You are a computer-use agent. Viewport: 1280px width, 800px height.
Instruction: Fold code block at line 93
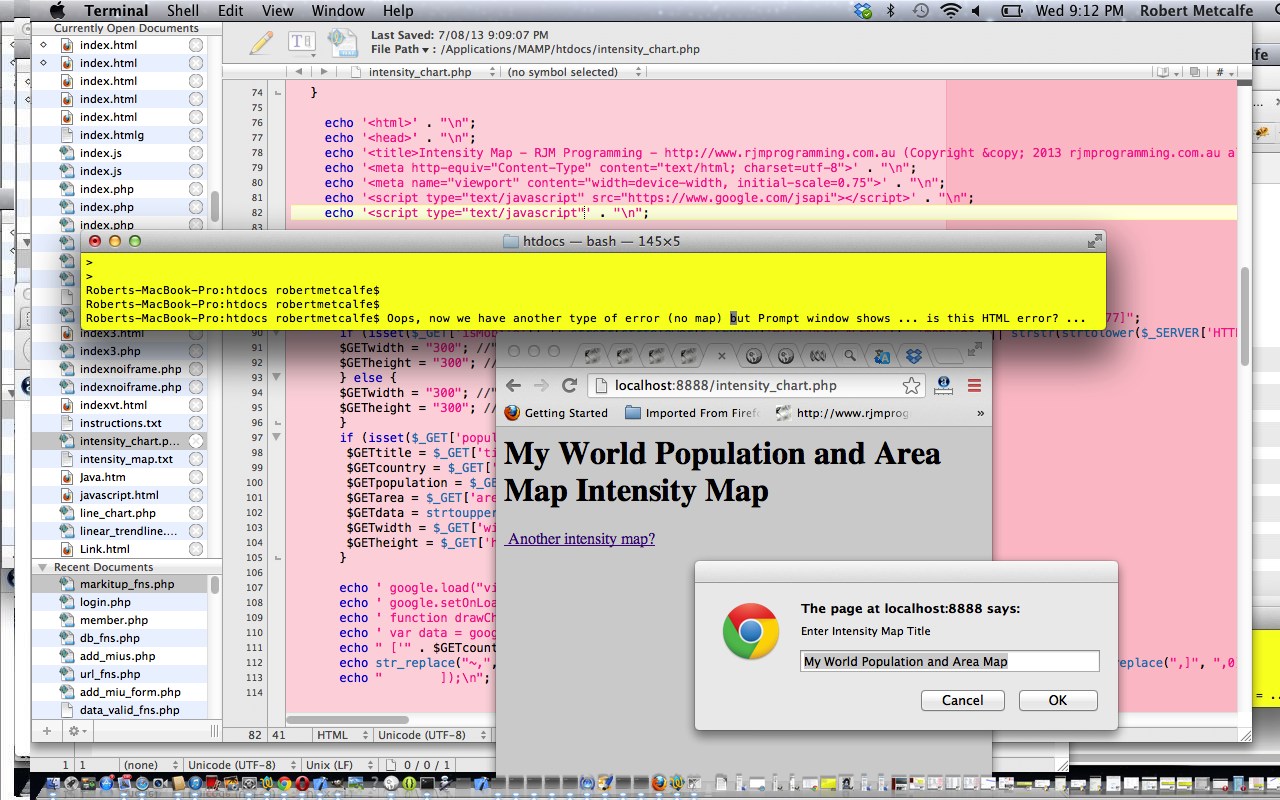pyautogui.click(x=277, y=378)
